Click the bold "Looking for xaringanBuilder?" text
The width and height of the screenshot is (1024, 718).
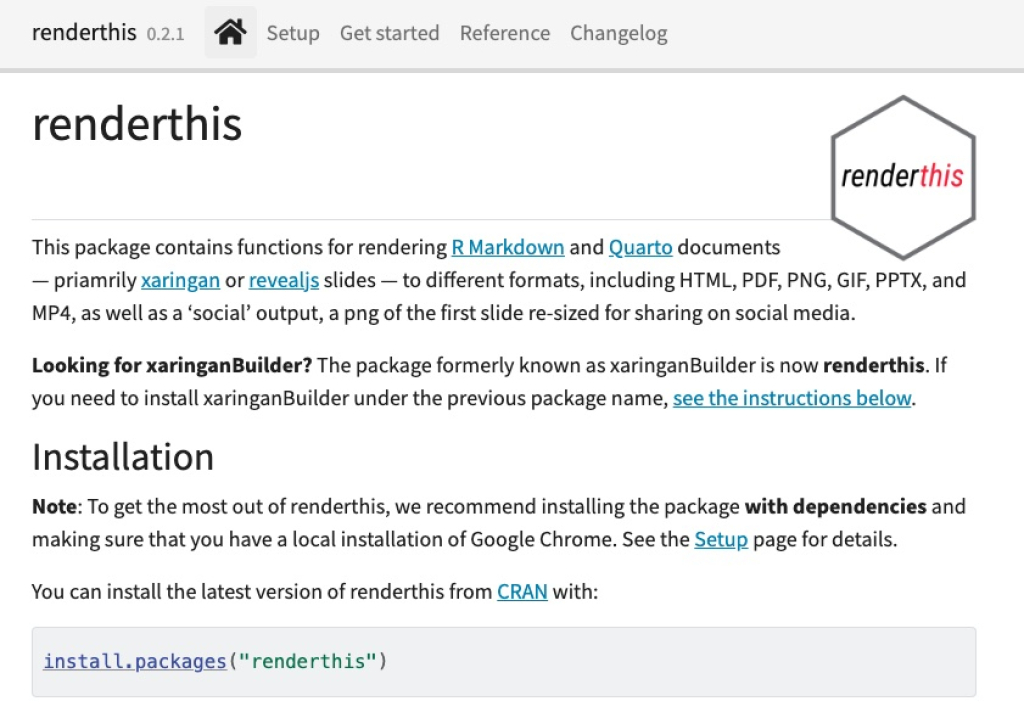172,365
